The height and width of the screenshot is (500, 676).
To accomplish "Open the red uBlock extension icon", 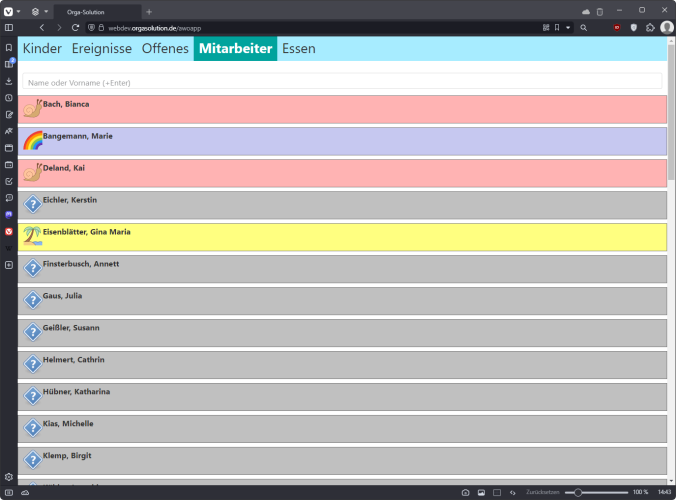I will point(617,28).
